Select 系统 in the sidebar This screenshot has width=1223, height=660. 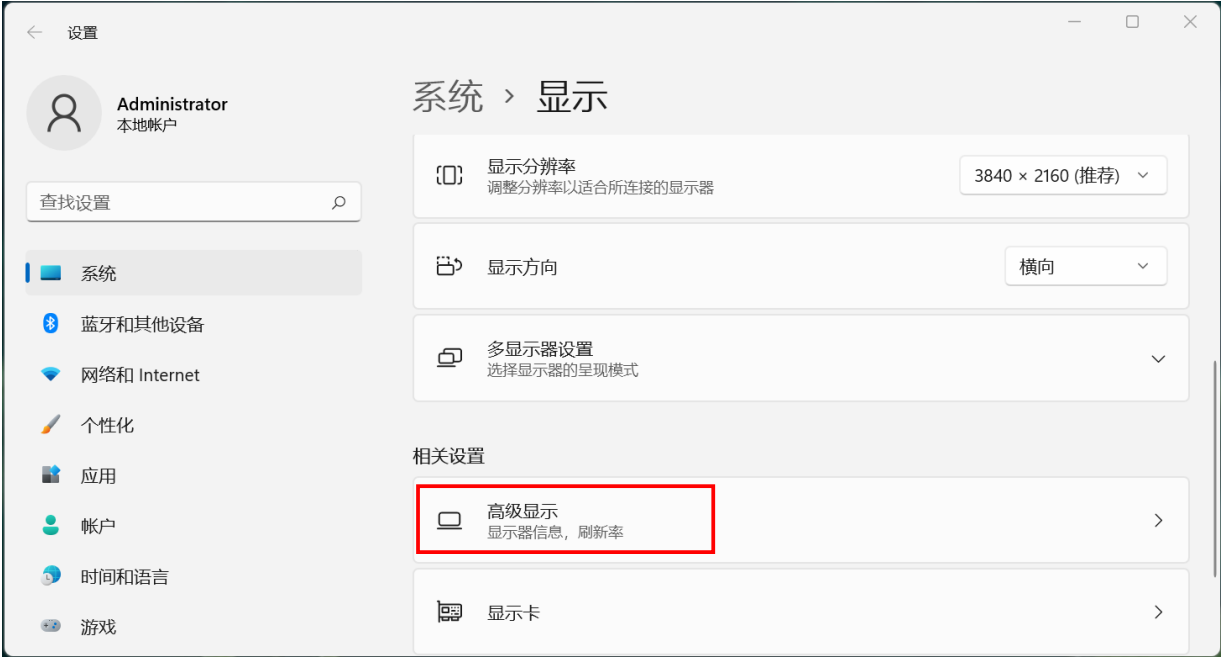(99, 273)
